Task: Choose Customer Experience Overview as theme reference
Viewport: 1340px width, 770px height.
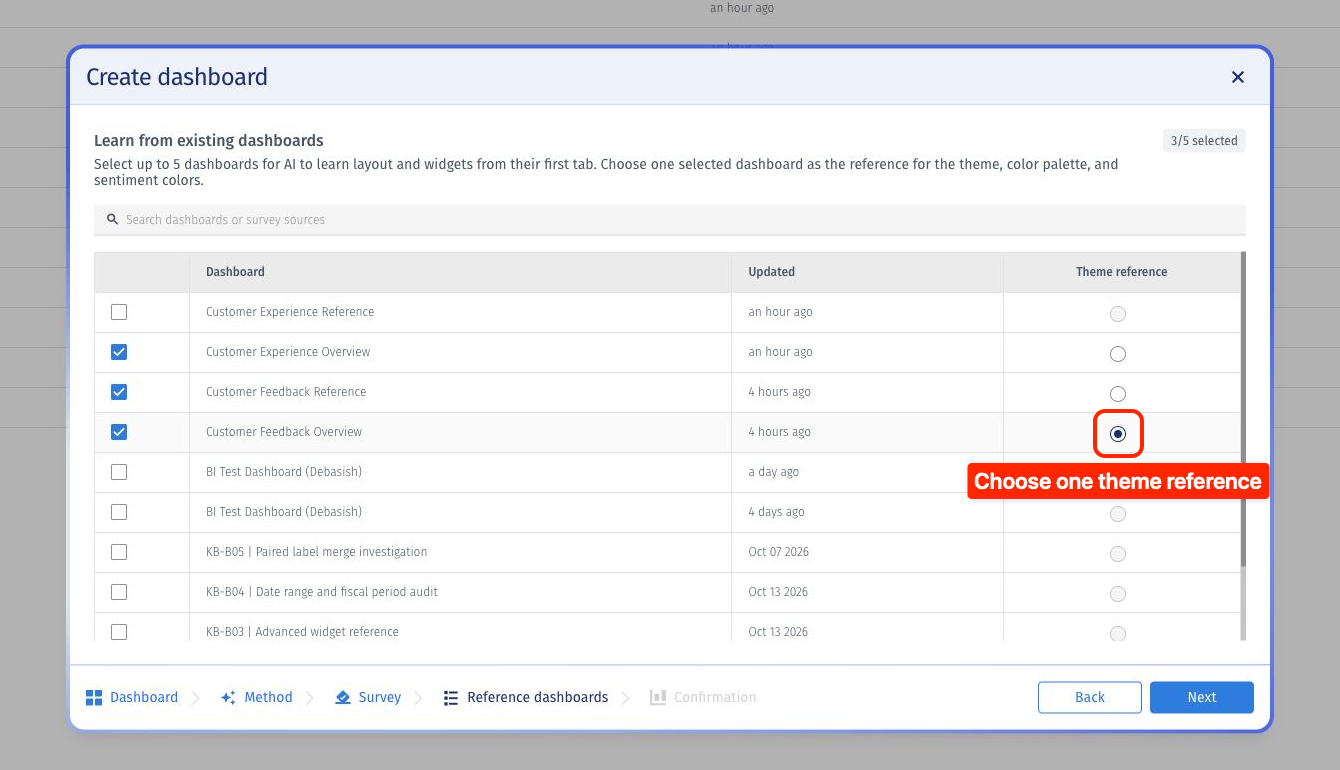Action: (1118, 354)
